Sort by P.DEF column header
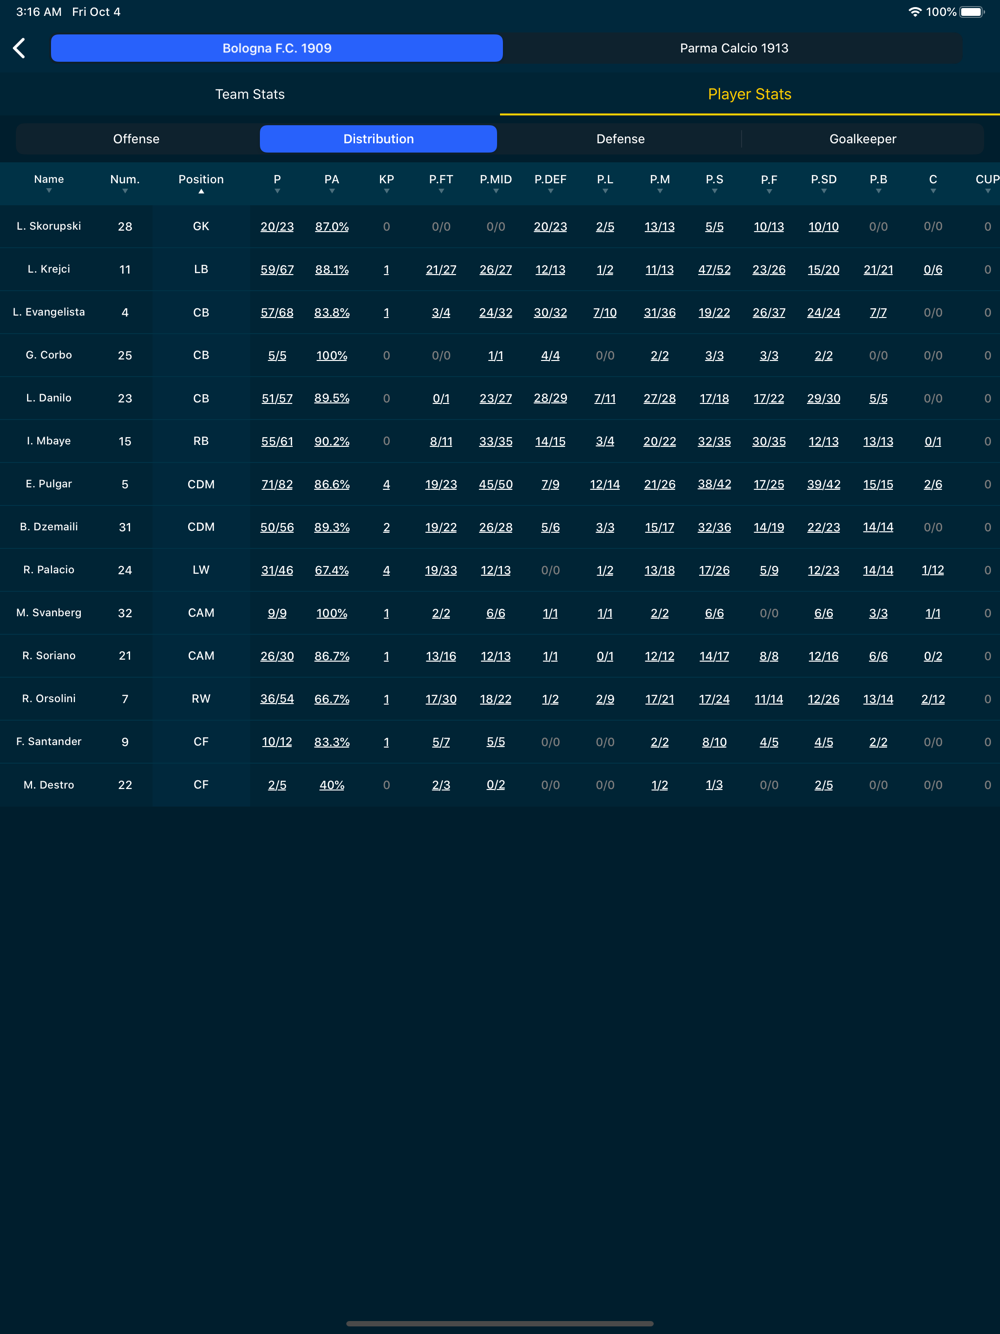The image size is (1000, 1334). [x=550, y=182]
